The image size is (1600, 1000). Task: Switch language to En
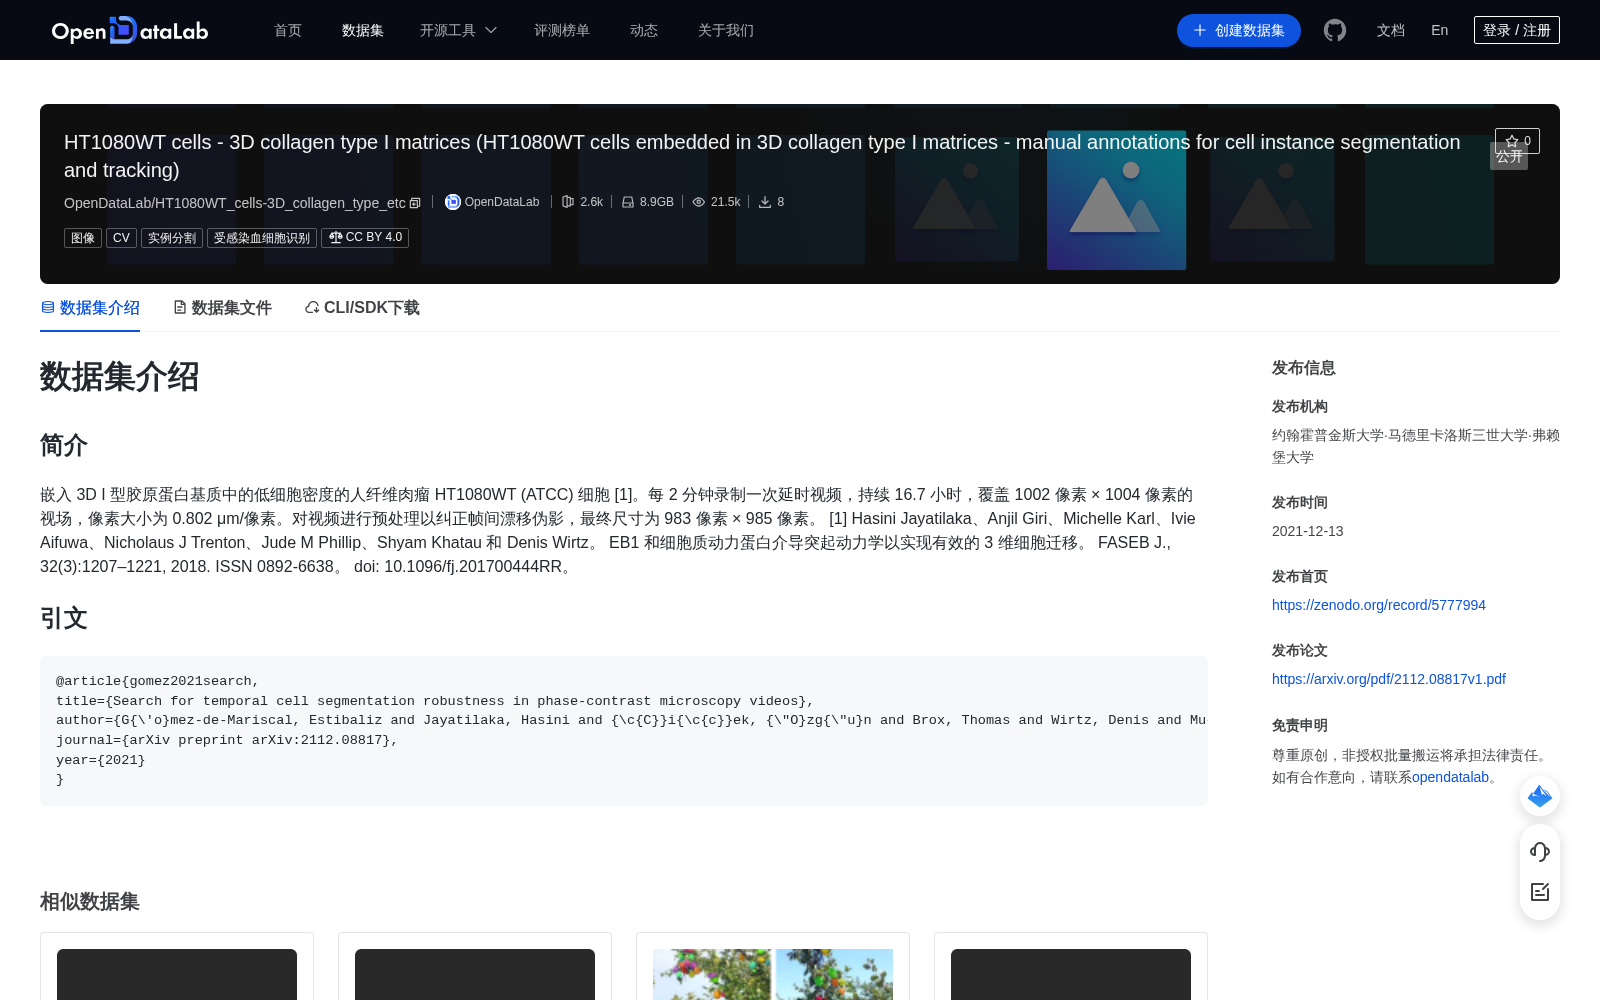click(x=1440, y=30)
